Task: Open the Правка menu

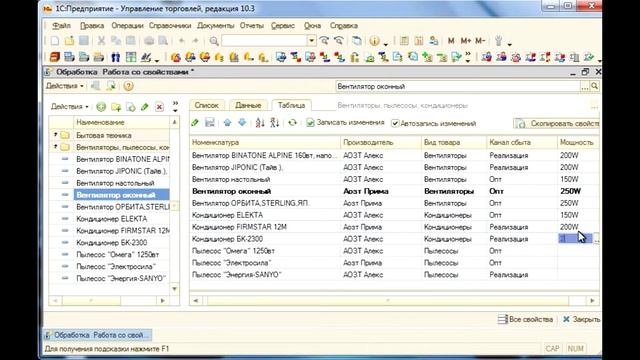Action: click(x=92, y=25)
